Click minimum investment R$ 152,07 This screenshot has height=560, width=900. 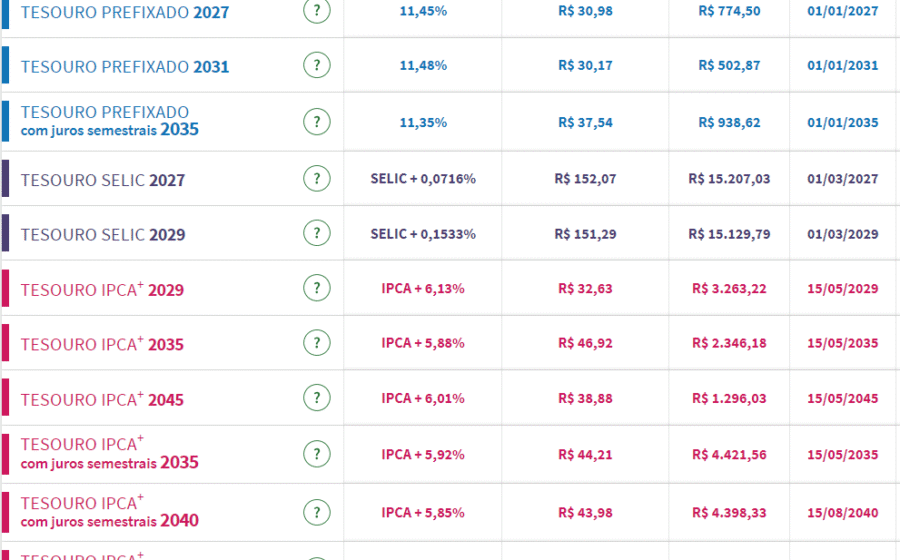click(585, 179)
